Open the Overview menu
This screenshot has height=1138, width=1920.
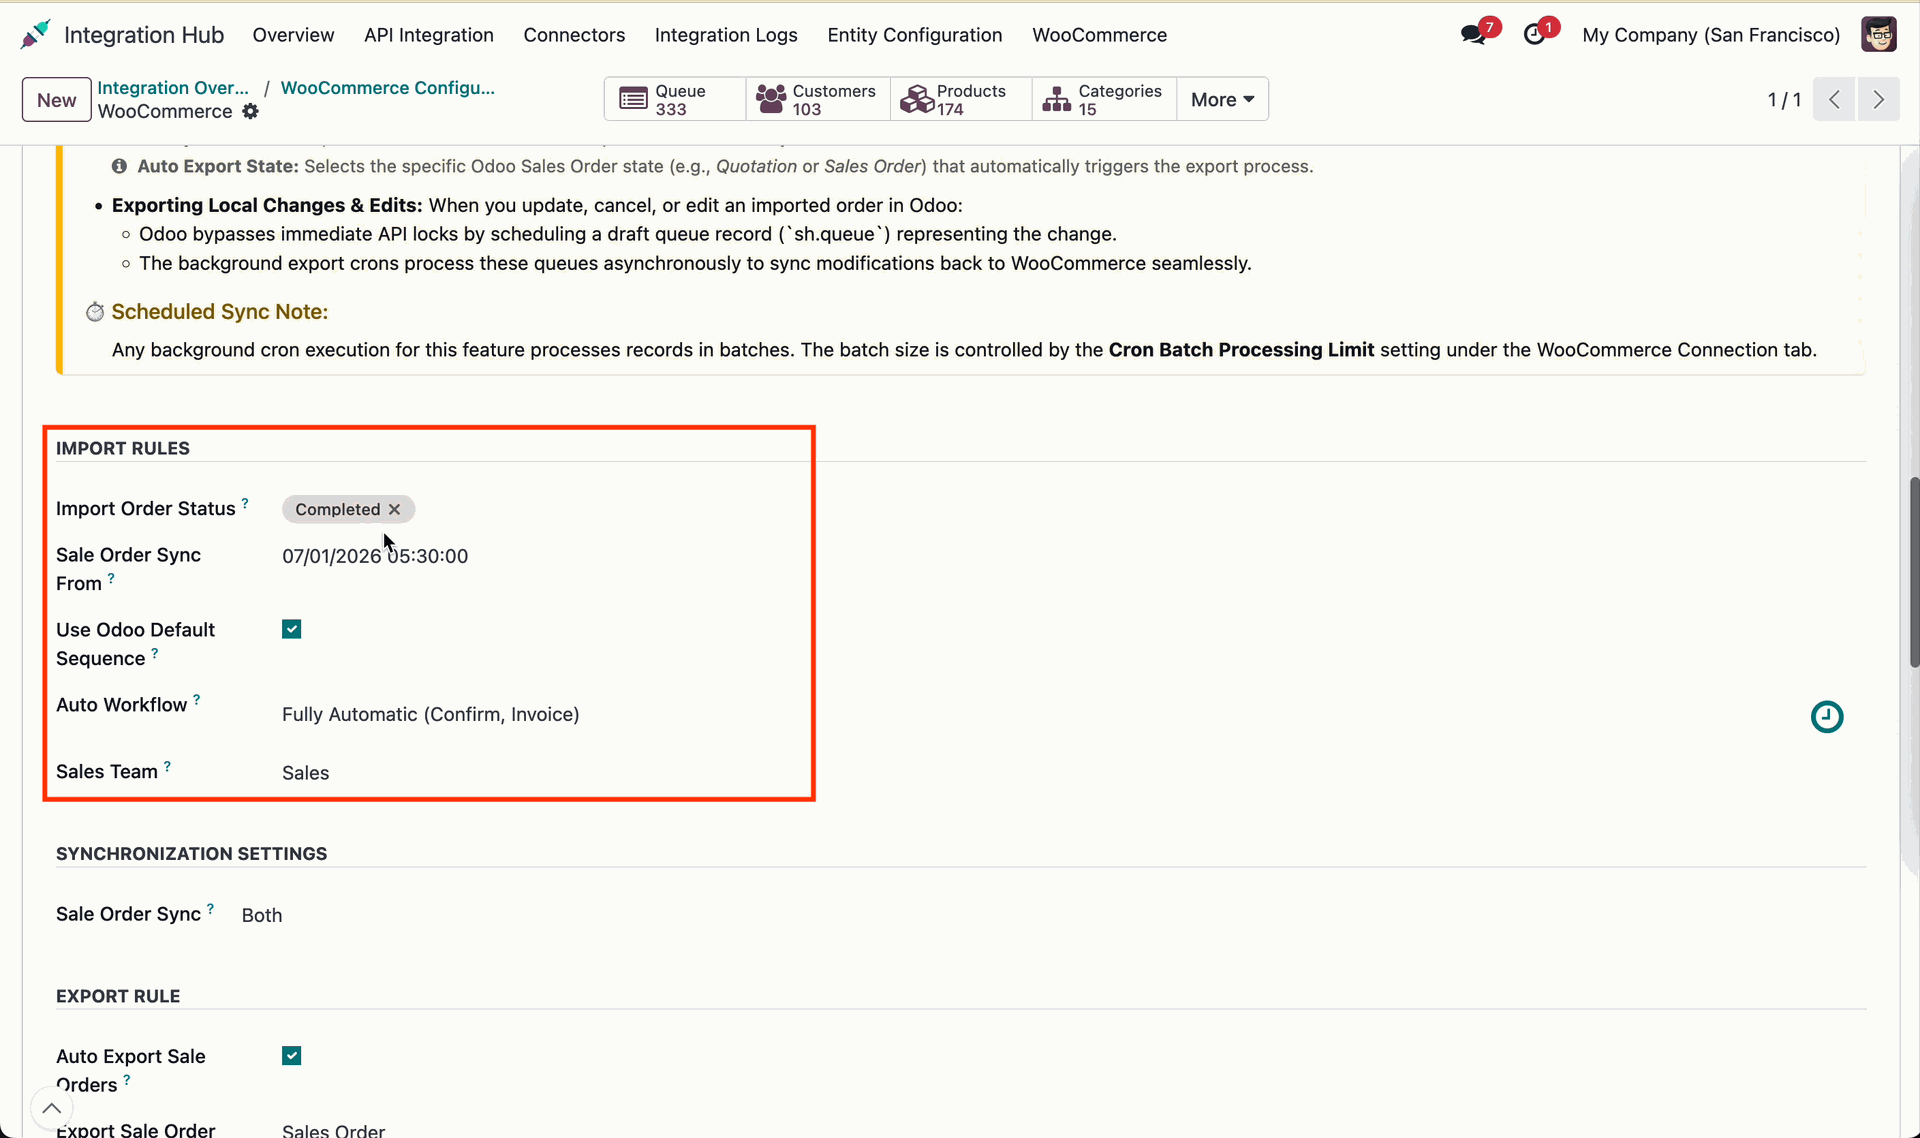pos(293,35)
